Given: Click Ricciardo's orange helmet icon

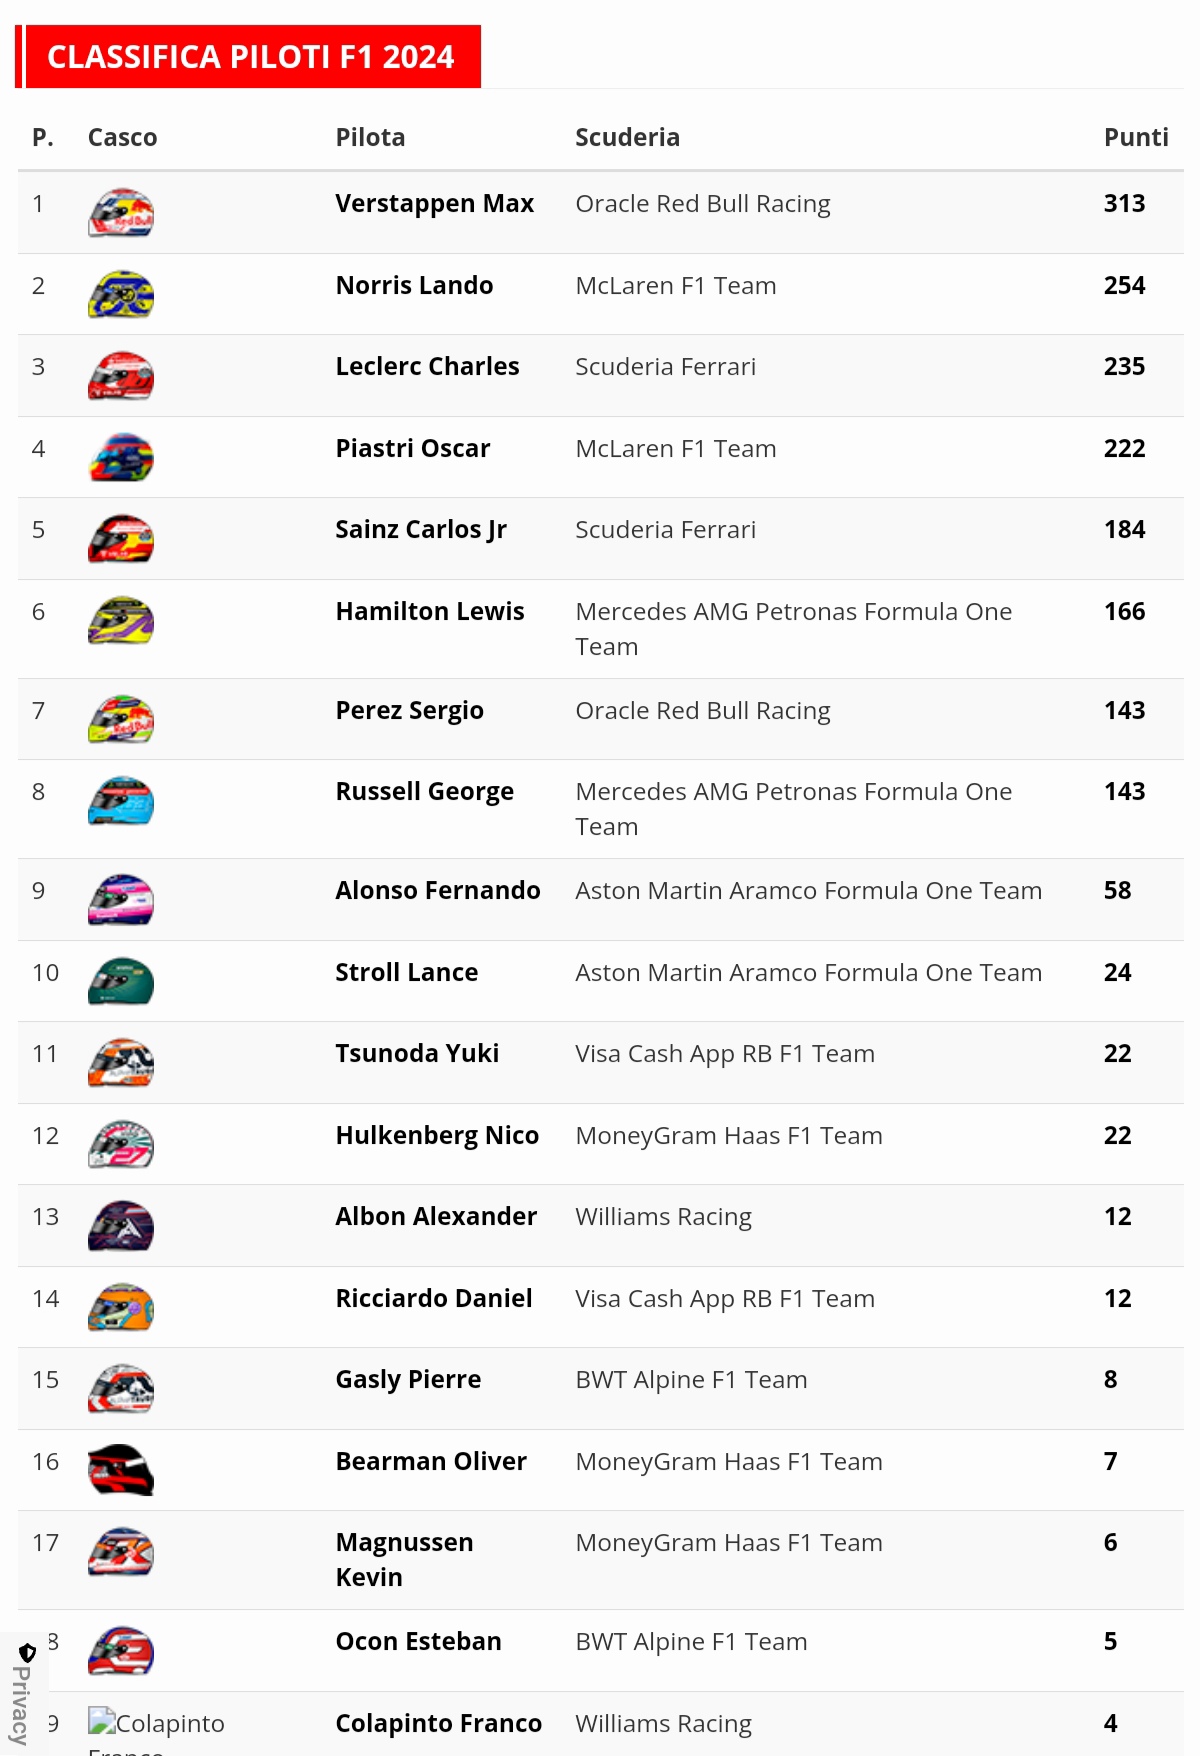Looking at the screenshot, I should point(121,1308).
